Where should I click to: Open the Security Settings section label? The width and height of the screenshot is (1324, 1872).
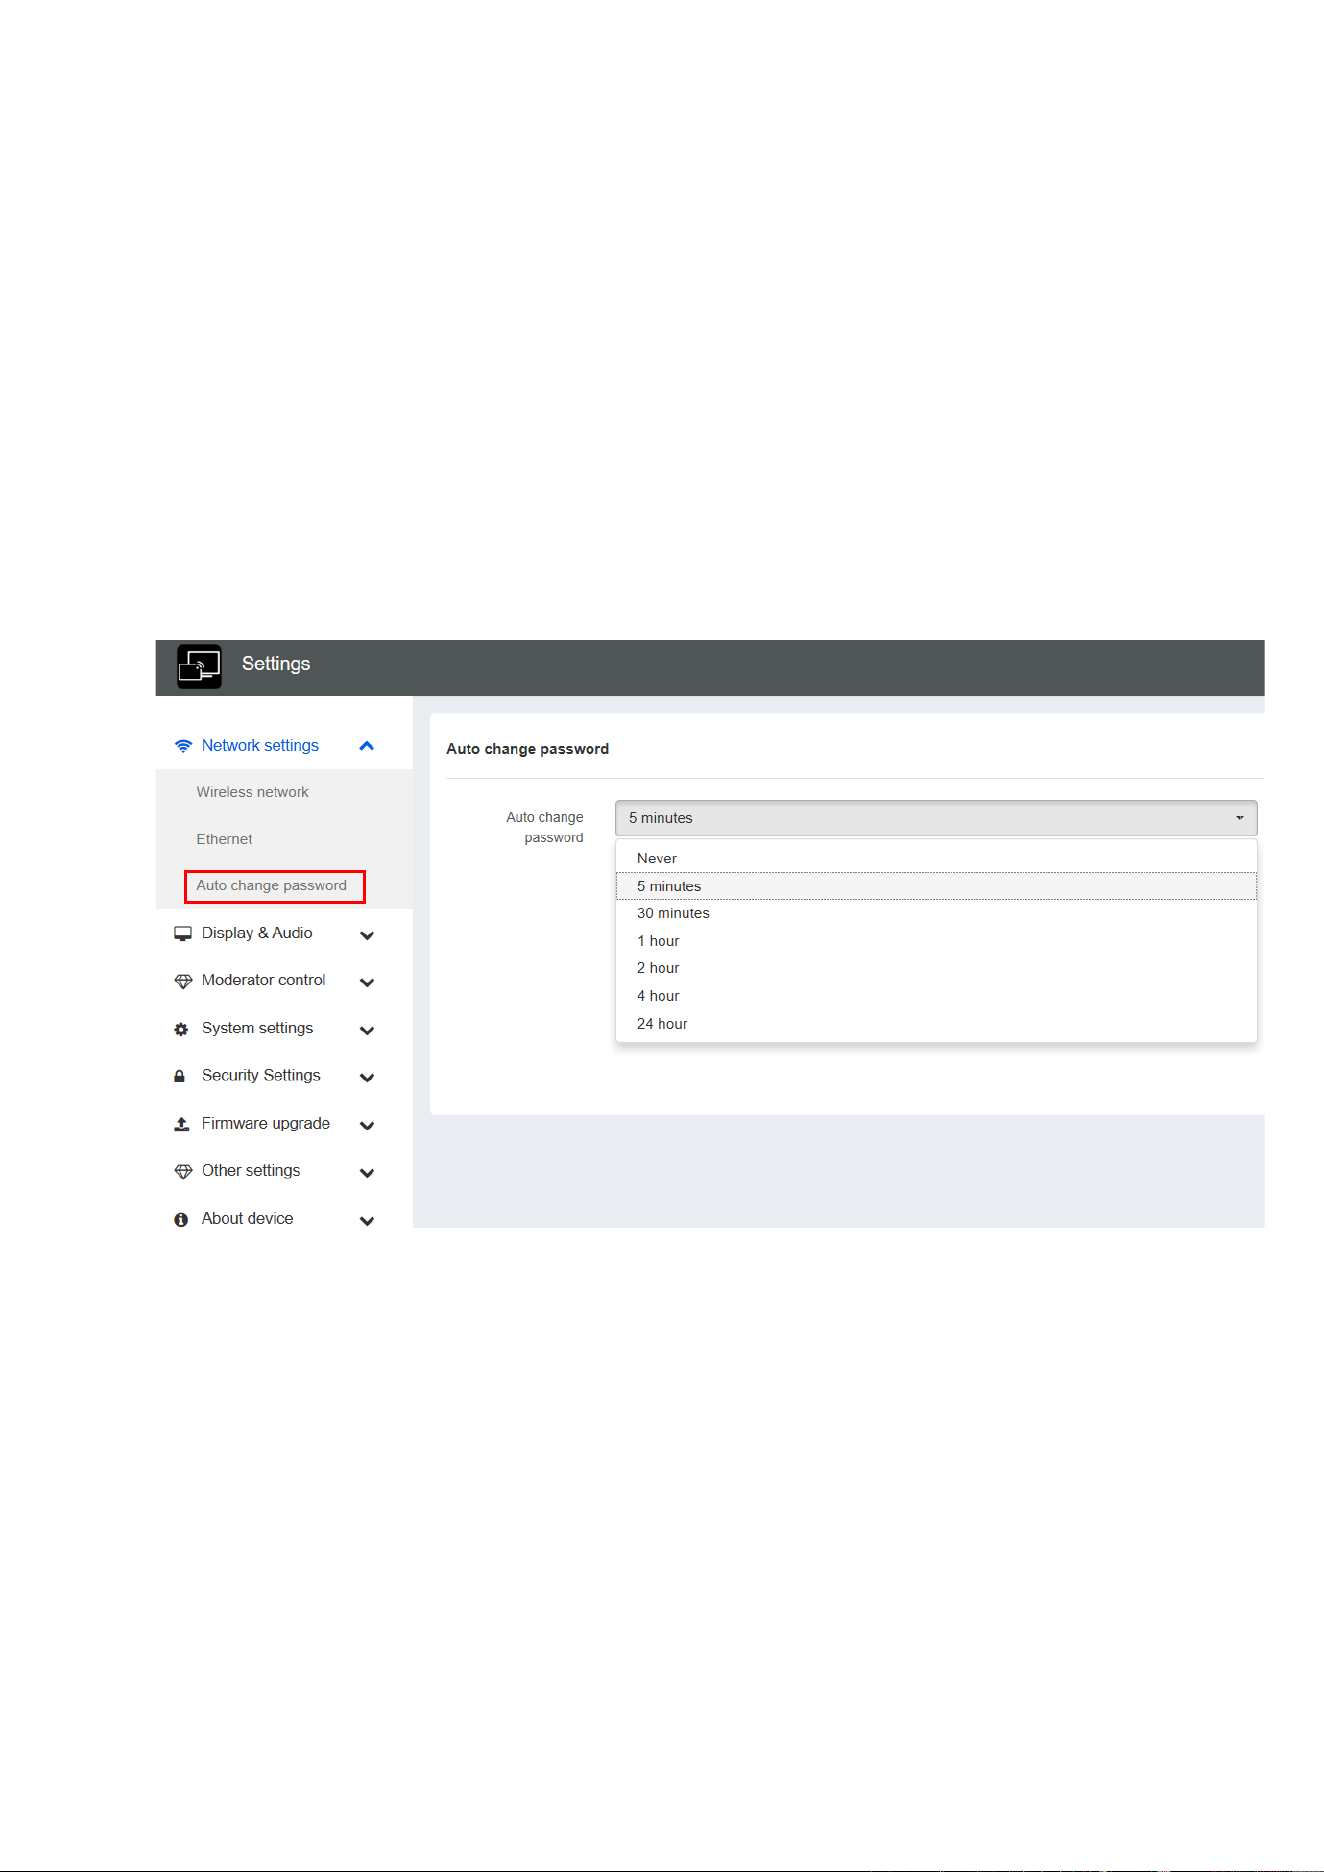click(x=261, y=1075)
